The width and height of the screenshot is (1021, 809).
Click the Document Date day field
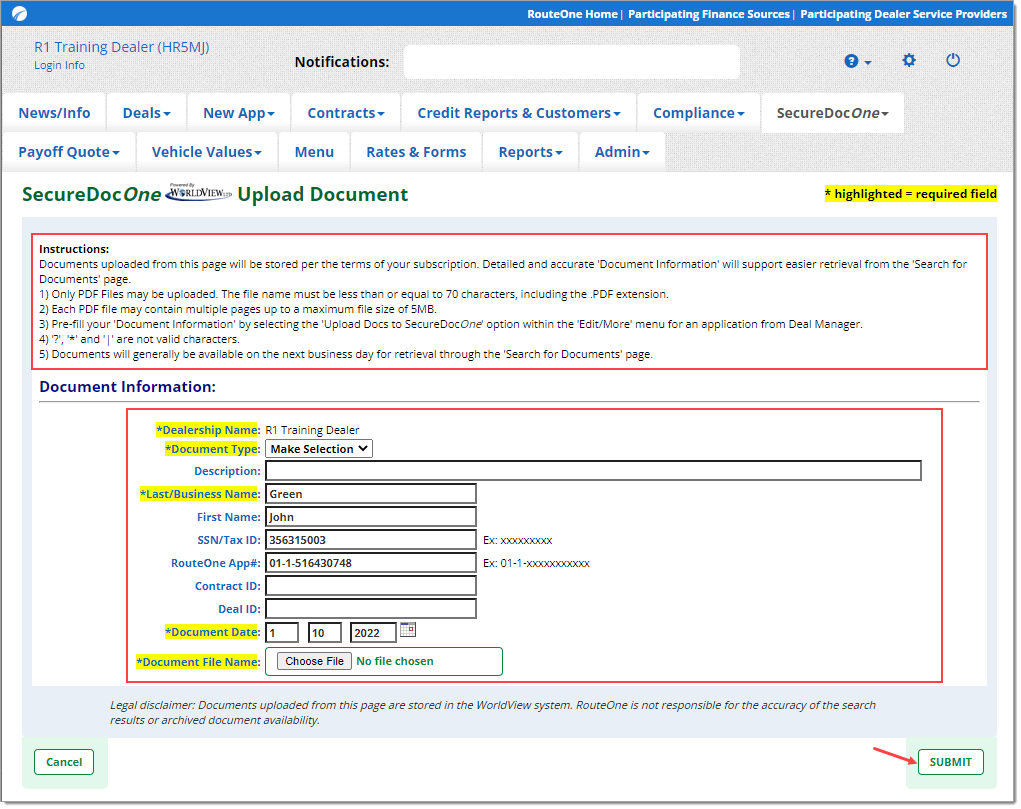(325, 632)
